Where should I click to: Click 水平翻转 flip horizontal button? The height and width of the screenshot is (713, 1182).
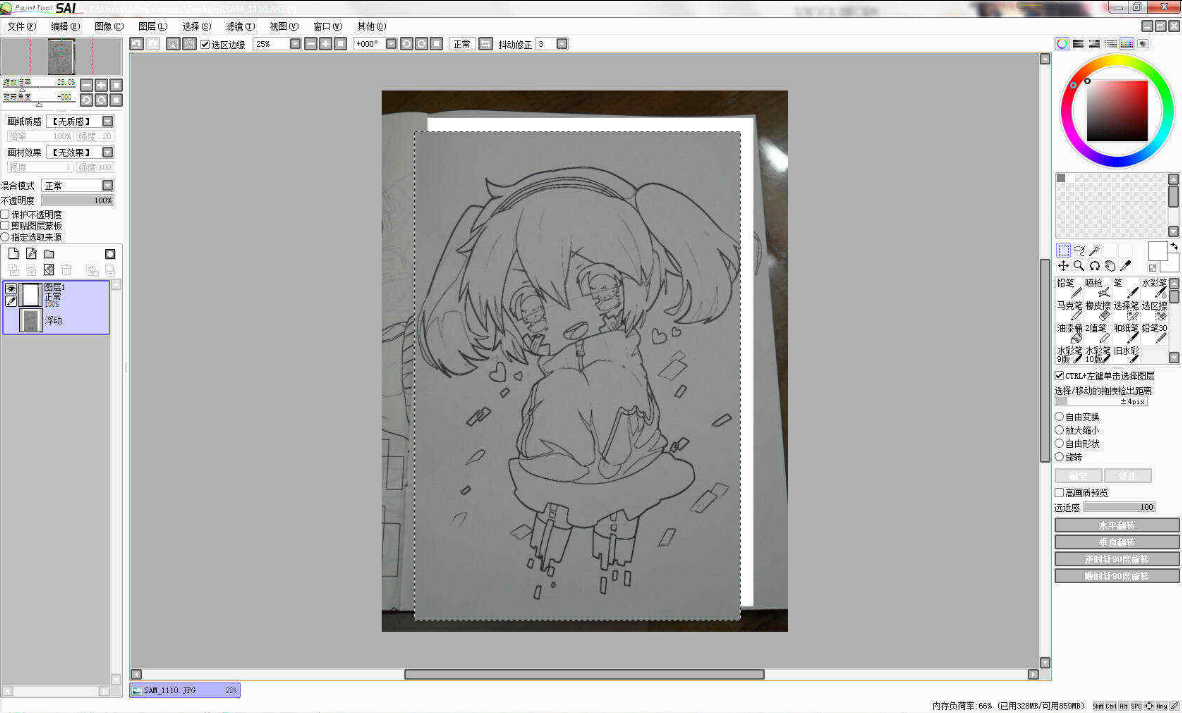coord(1116,525)
